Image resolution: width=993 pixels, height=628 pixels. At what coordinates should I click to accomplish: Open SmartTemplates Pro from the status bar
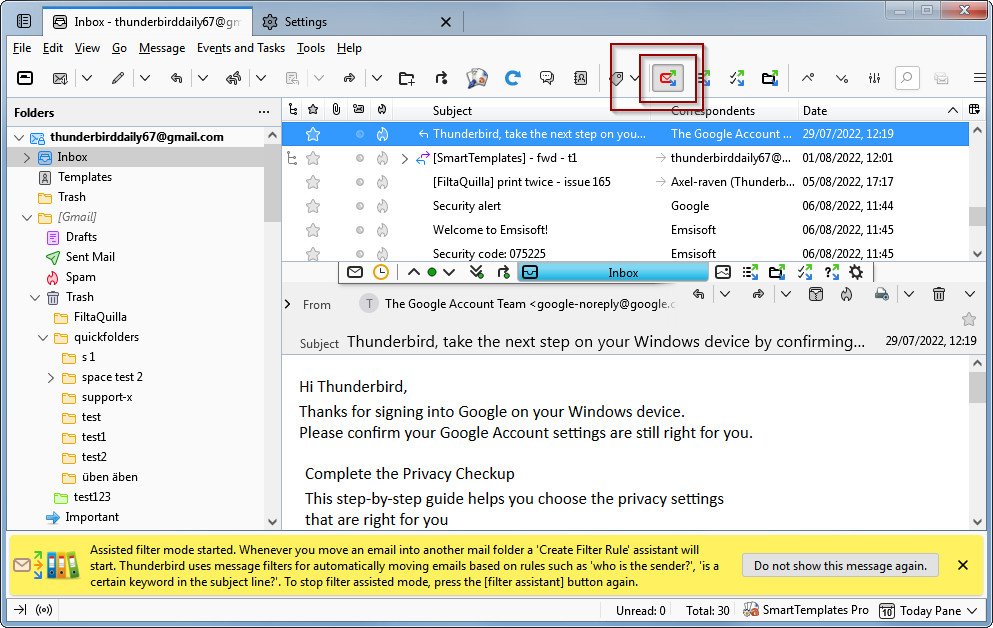[806, 610]
